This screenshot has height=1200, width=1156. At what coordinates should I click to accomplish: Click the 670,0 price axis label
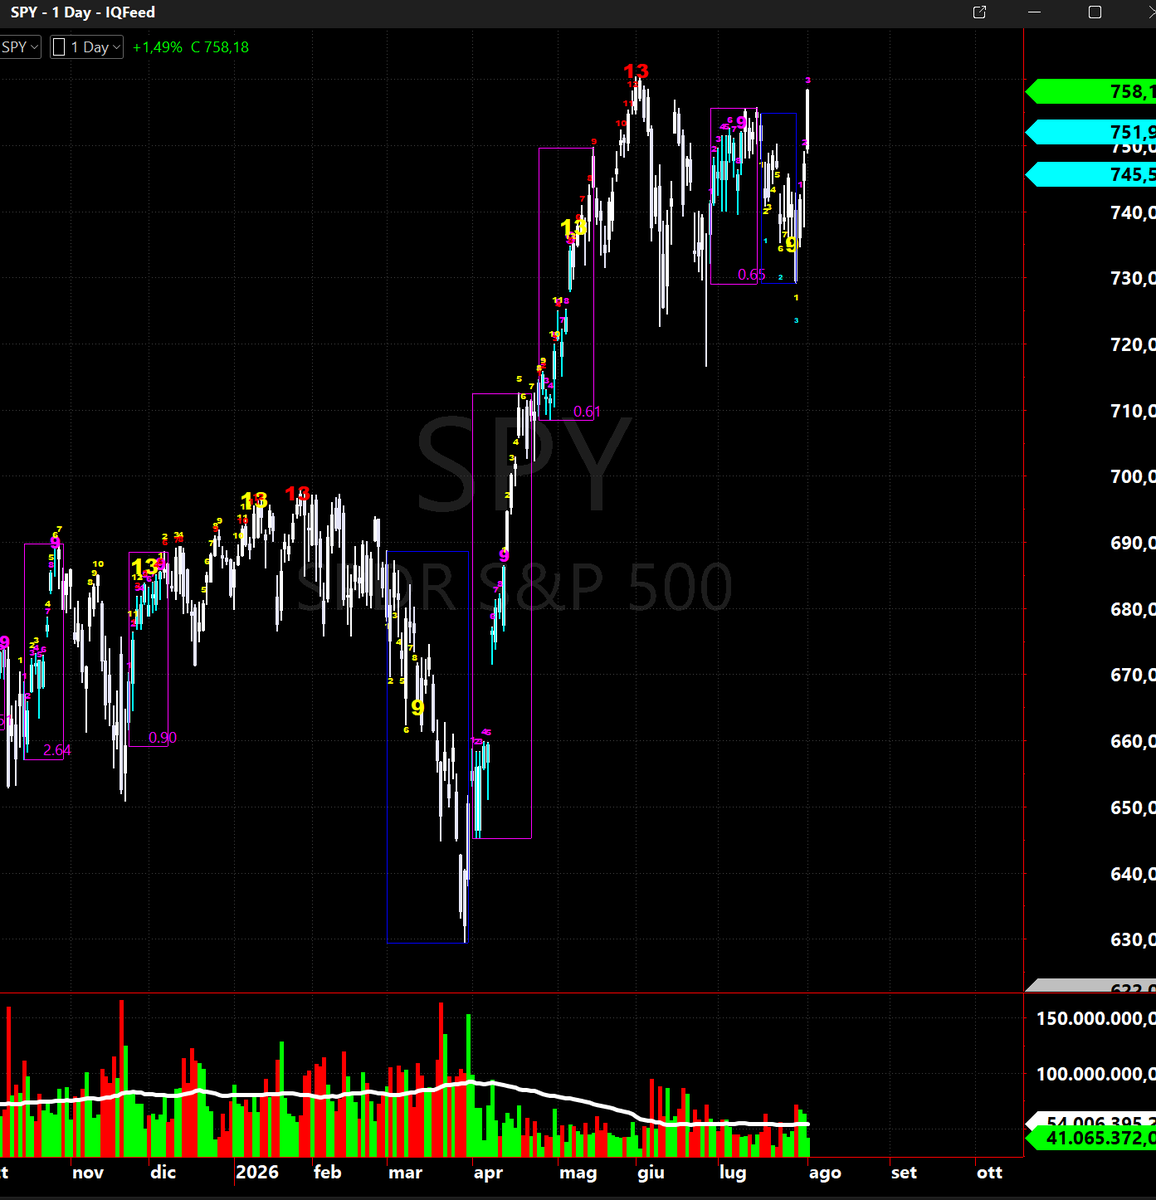point(1133,675)
